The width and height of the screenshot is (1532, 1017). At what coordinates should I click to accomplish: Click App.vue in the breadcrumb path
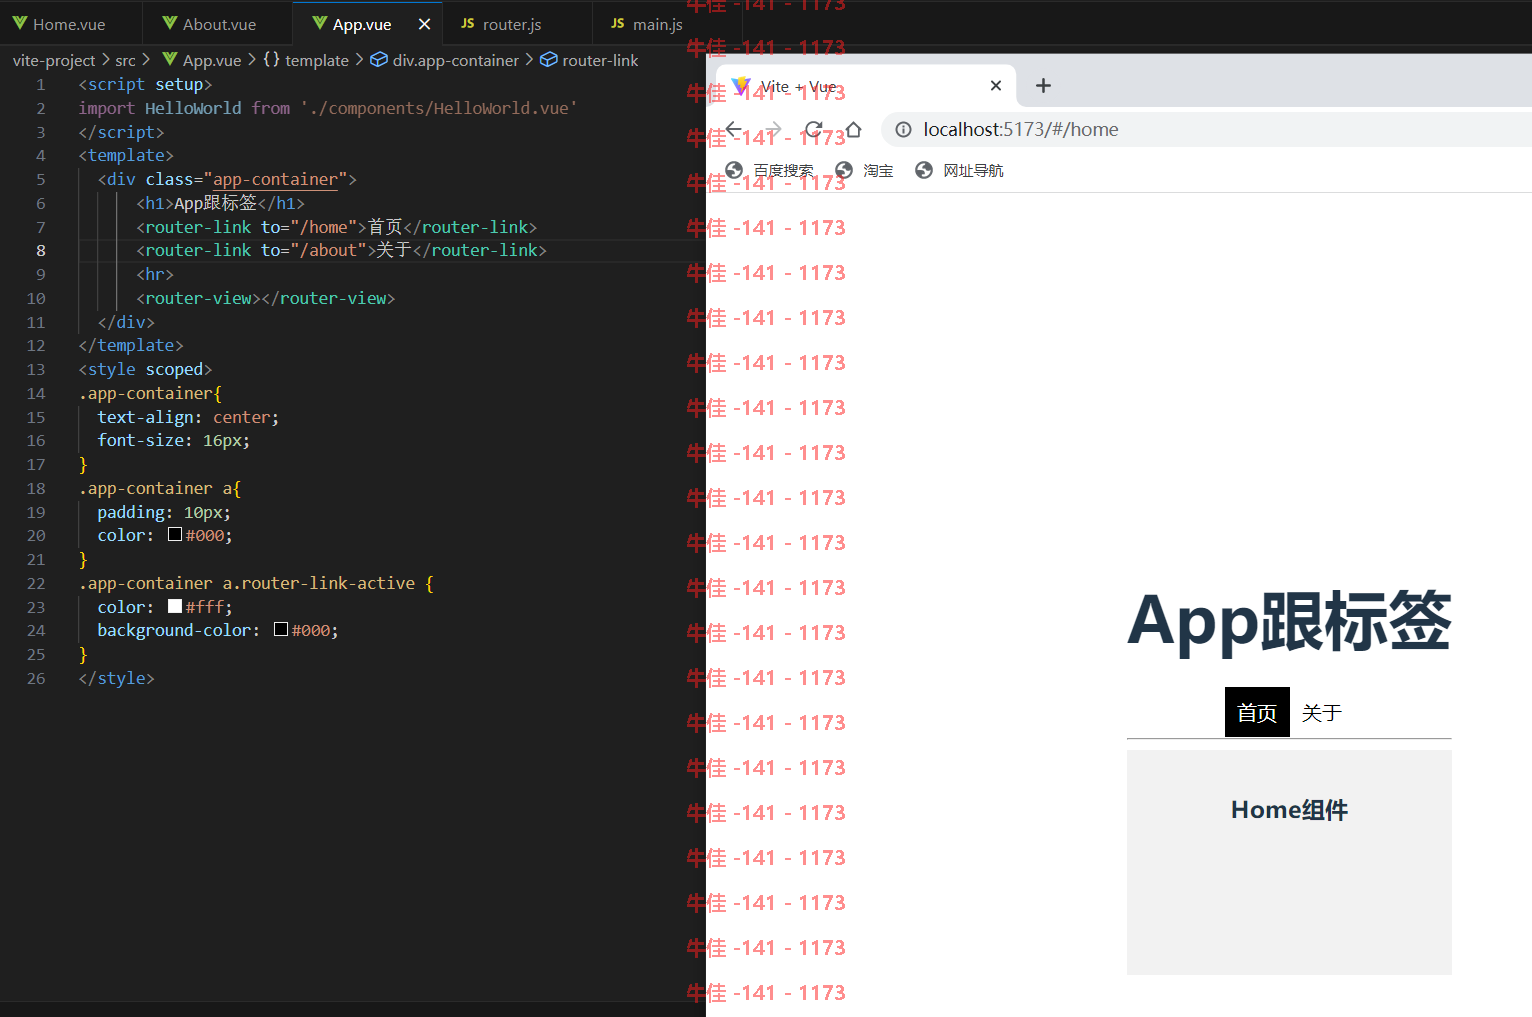[x=212, y=60]
